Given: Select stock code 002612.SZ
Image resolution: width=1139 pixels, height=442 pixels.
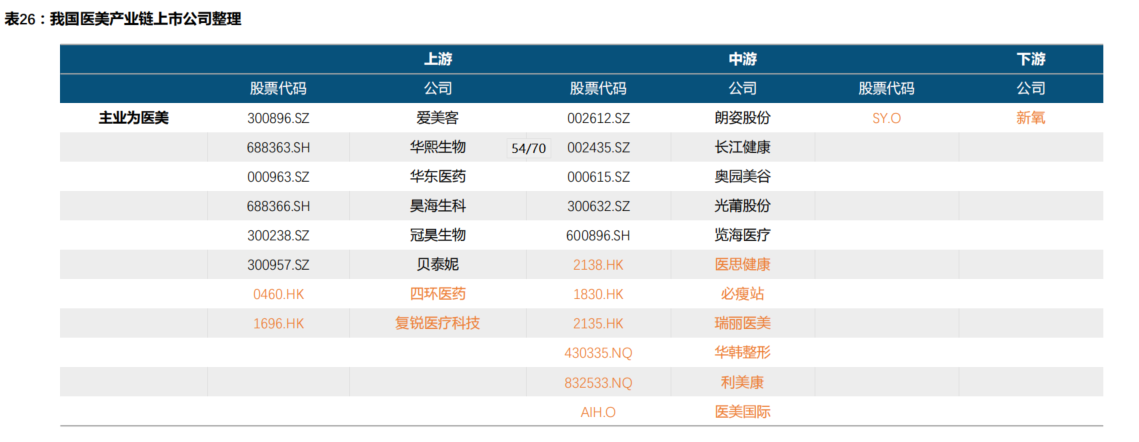Looking at the screenshot, I should [599, 118].
